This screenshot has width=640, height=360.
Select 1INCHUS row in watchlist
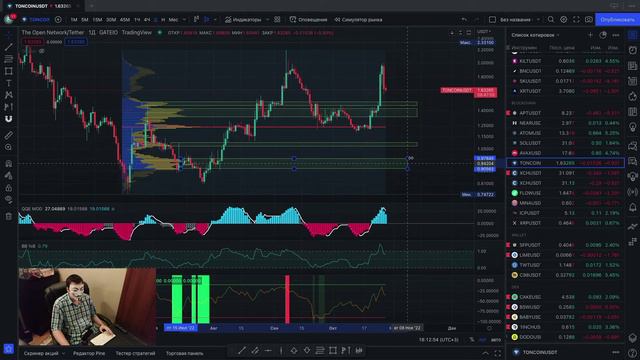point(565,327)
